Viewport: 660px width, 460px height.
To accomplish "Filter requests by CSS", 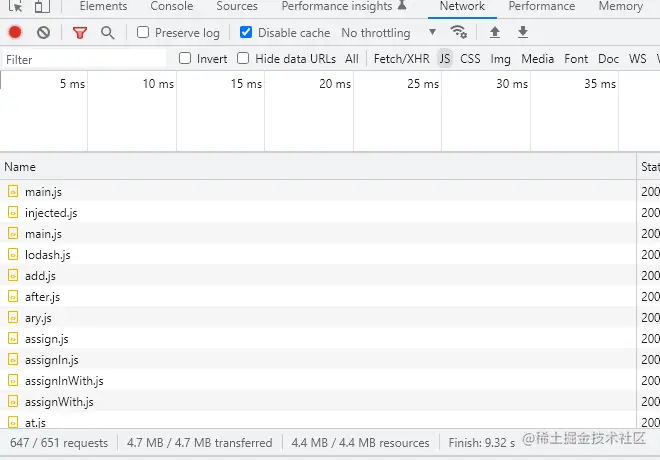I will coord(470,58).
